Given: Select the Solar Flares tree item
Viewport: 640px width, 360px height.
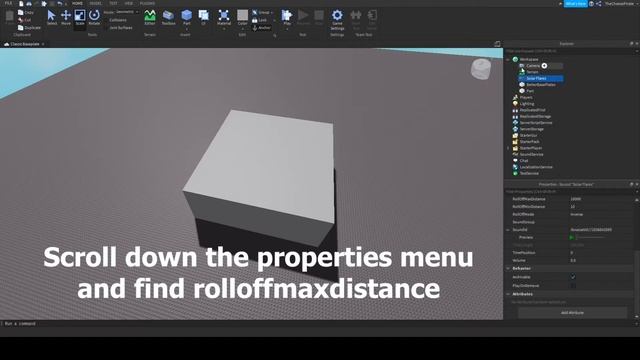Looking at the screenshot, I should (x=541, y=78).
